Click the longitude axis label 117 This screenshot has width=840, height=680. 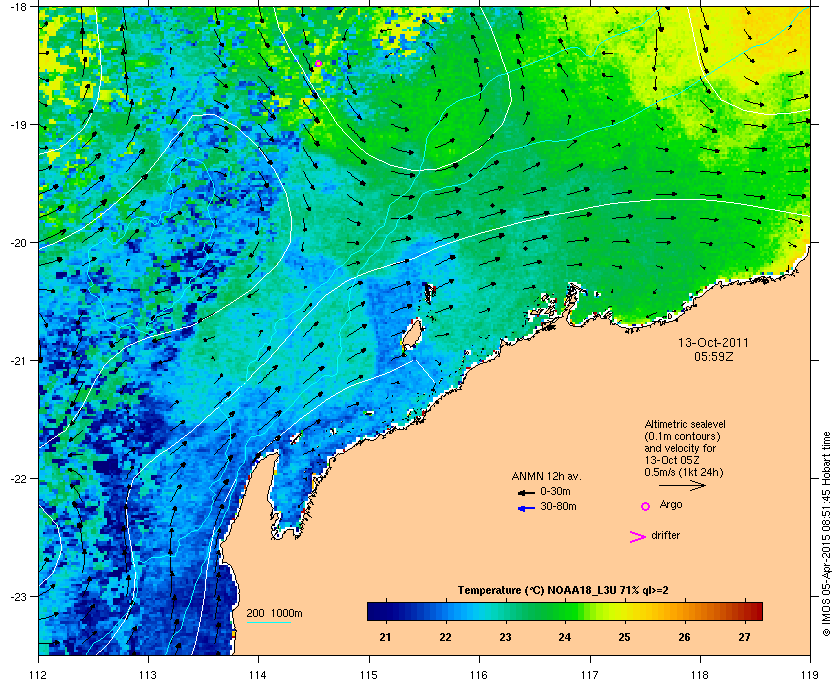[590, 674]
